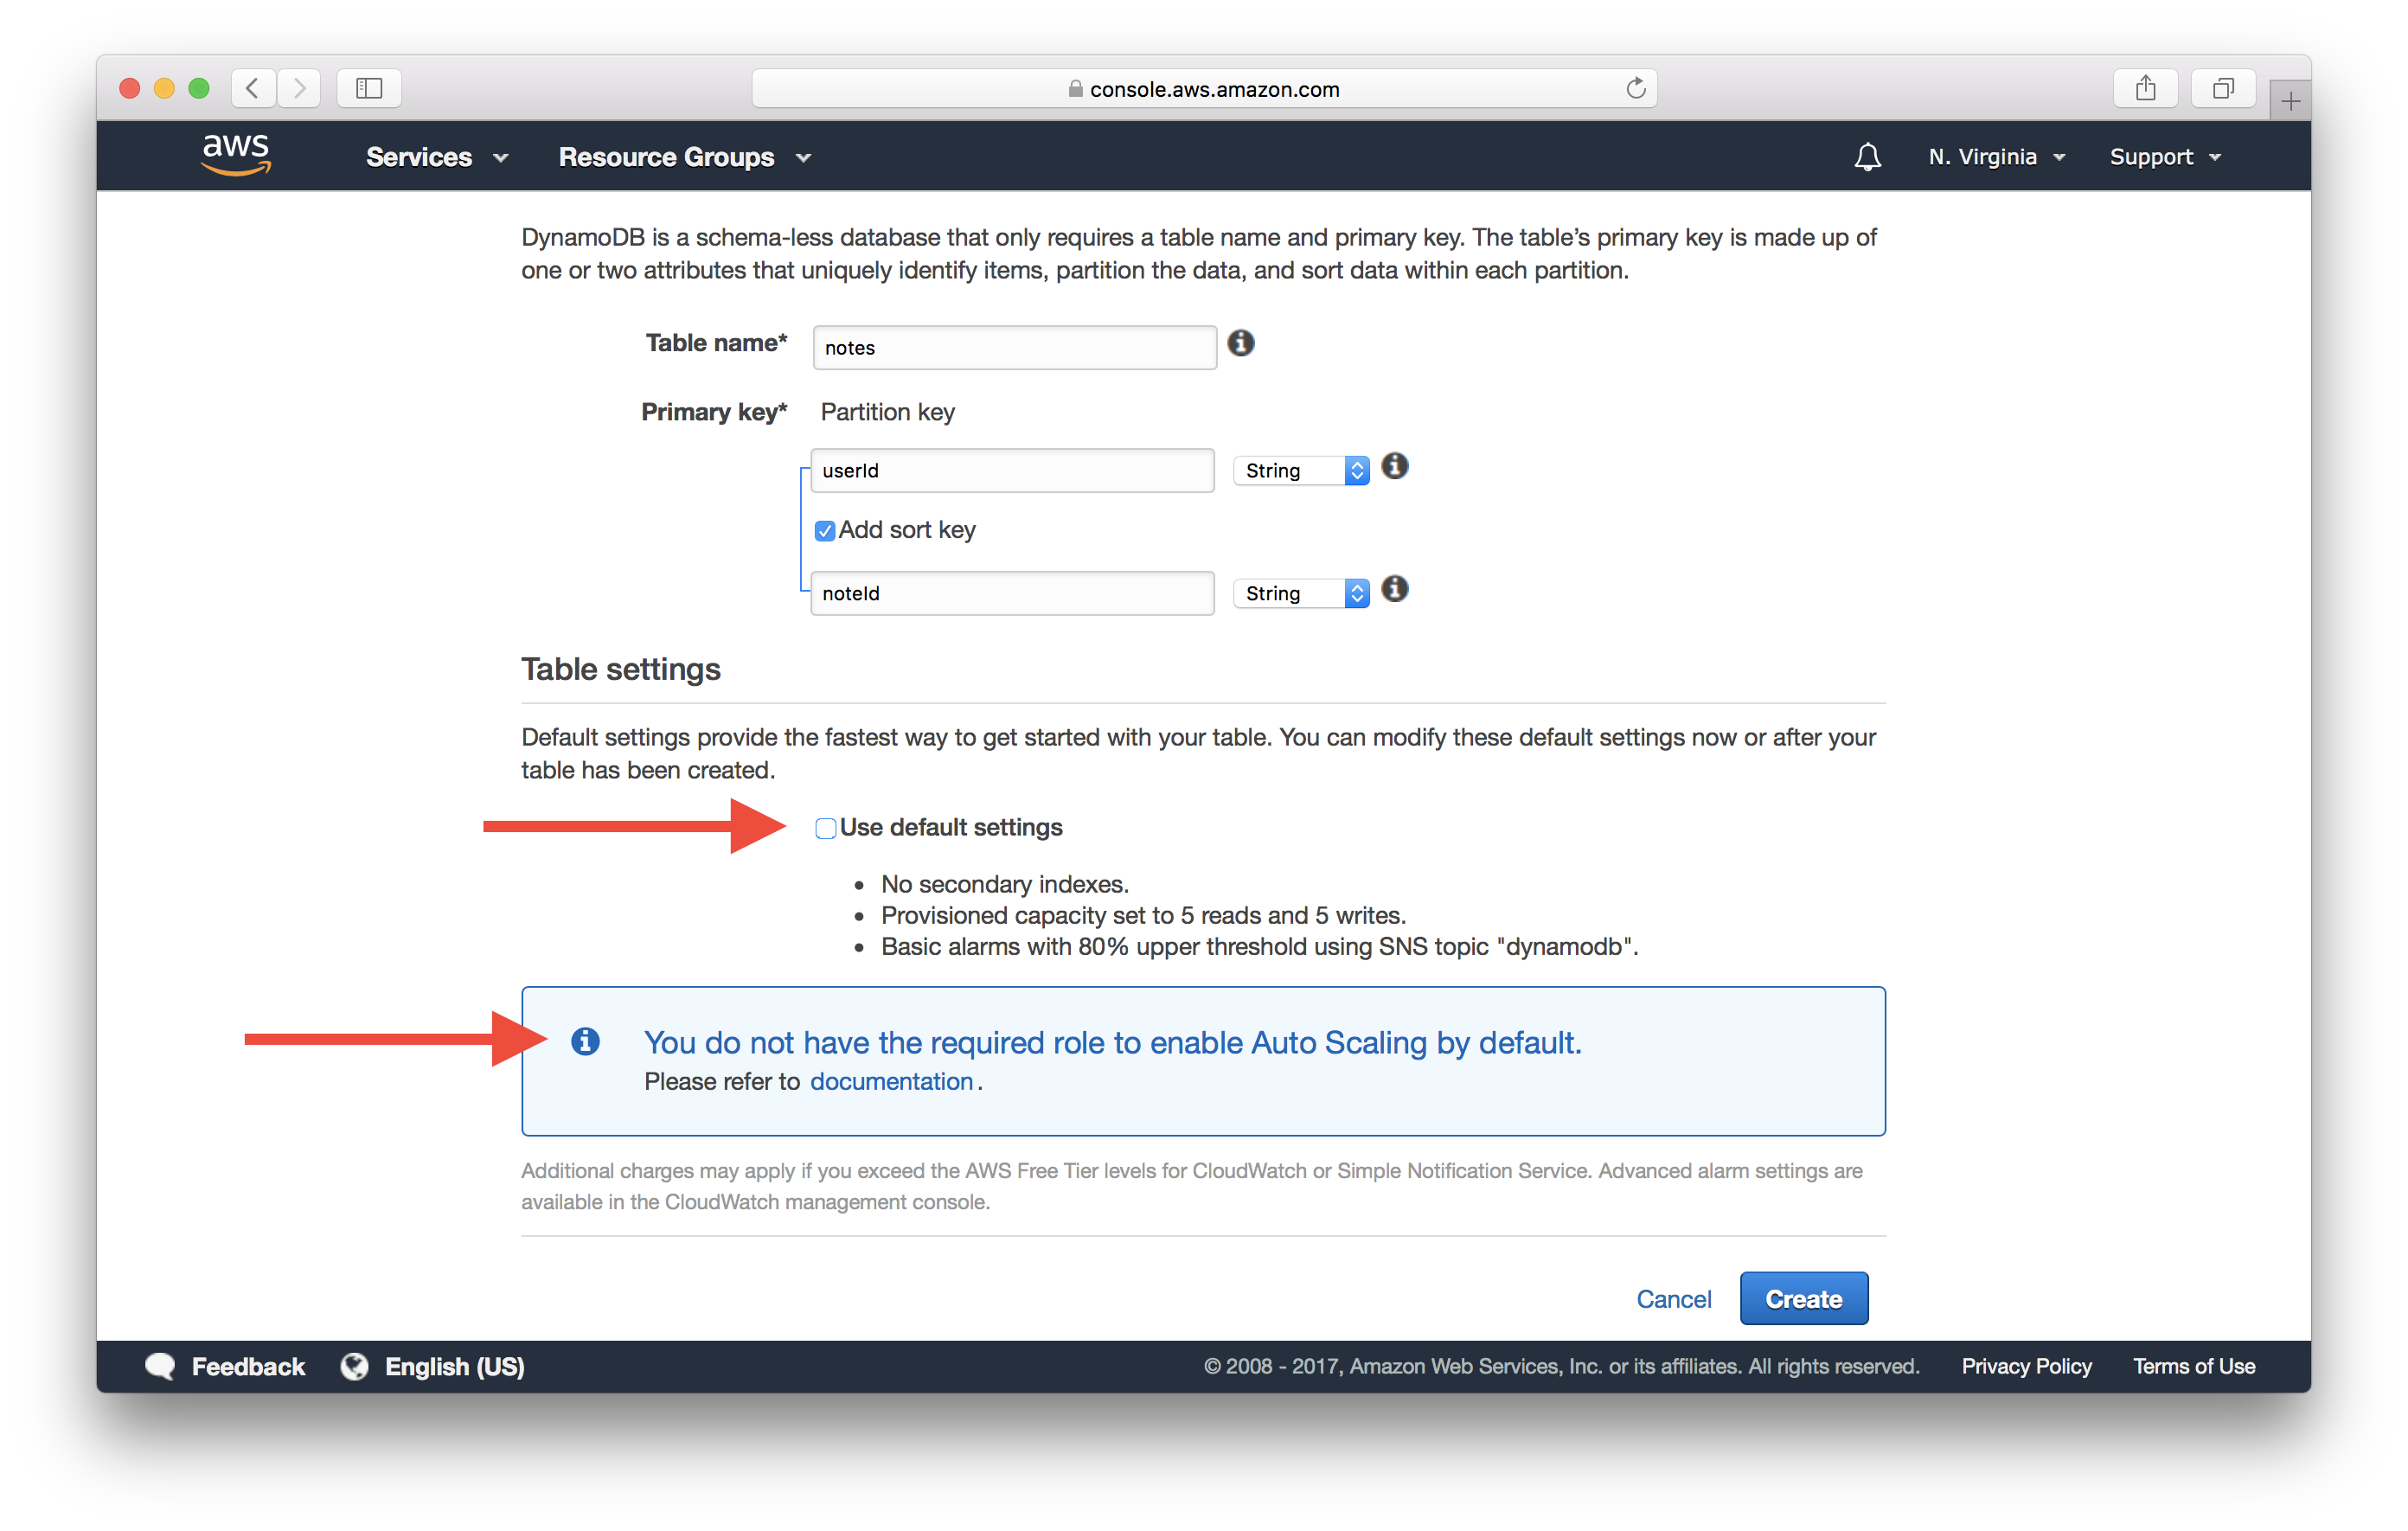Viewport: 2408px width, 1531px height.
Task: Open userId partition key type dropdown
Action: coord(1300,470)
